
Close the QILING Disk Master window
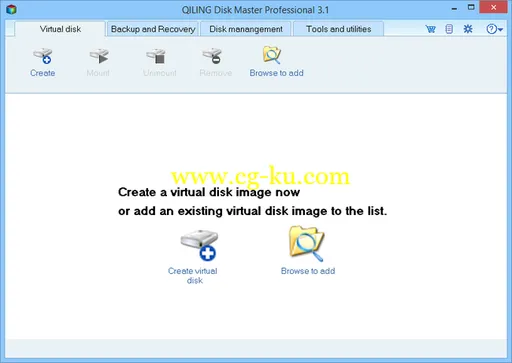click(x=493, y=8)
